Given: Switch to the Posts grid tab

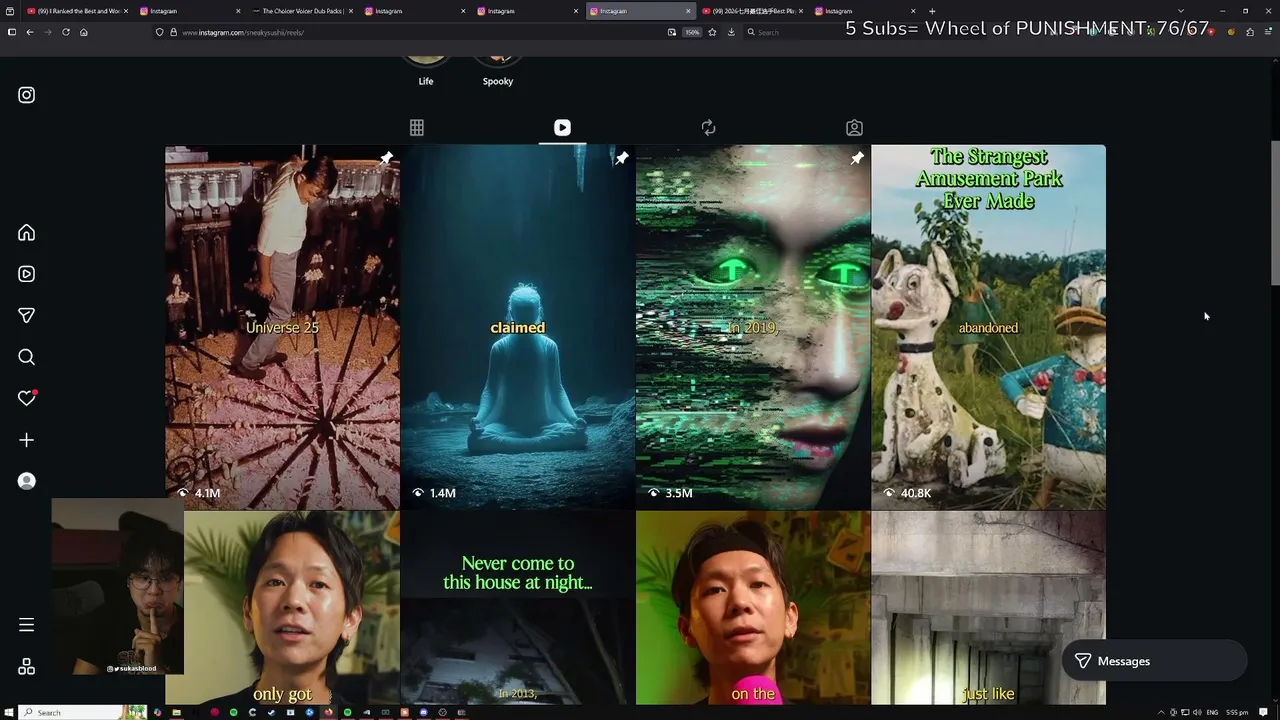Looking at the screenshot, I should [x=417, y=128].
